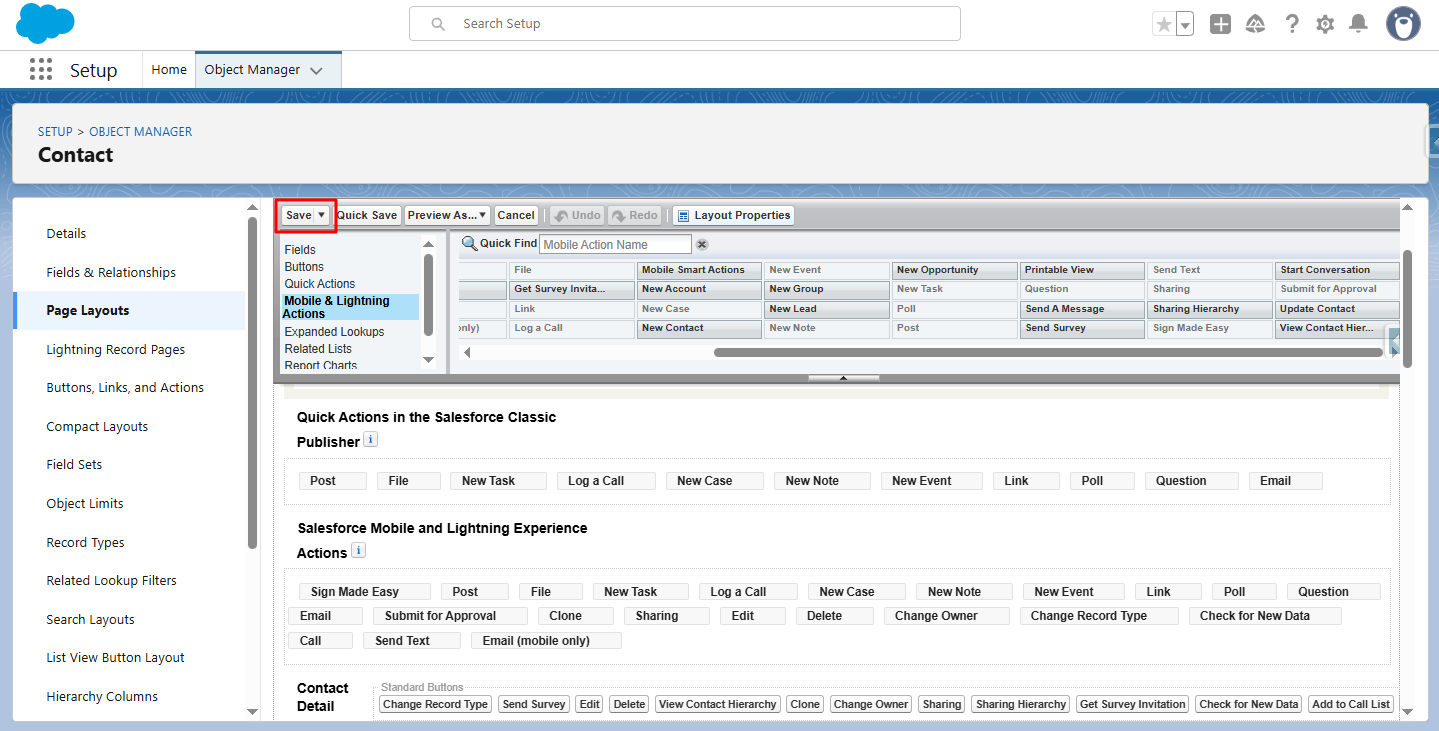
Task: Expand the favorites list dropdown arrow
Action: (1185, 25)
